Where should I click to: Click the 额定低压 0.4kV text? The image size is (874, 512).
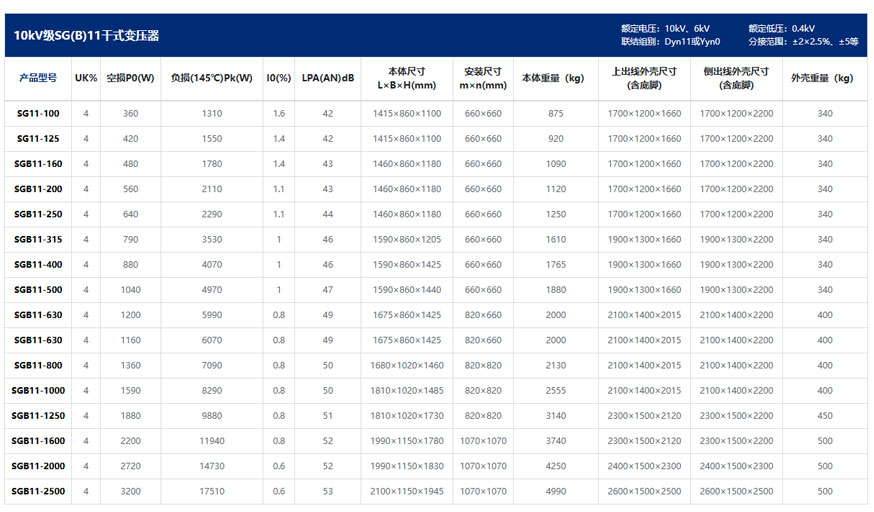click(781, 28)
